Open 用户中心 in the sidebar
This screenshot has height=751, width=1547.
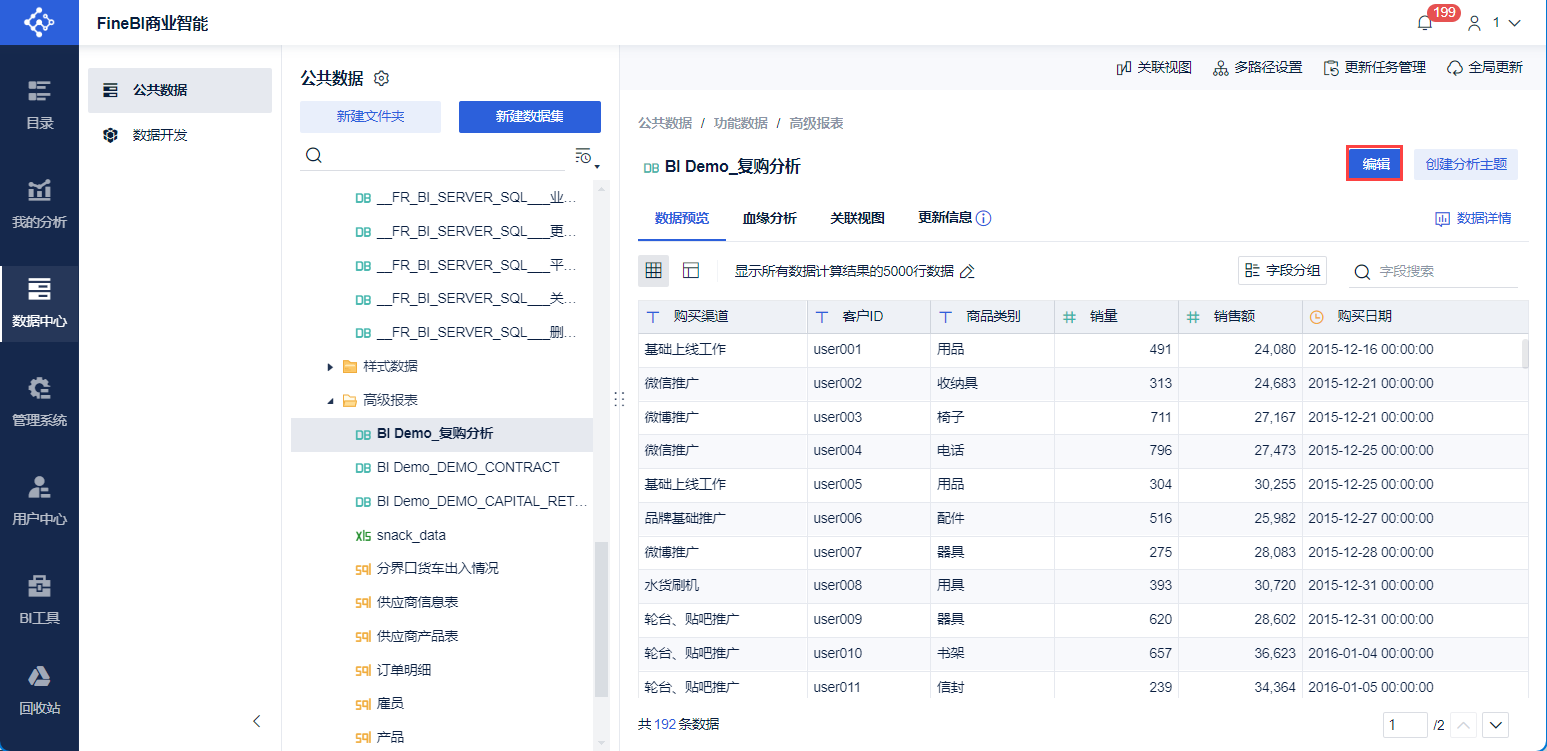click(x=39, y=501)
